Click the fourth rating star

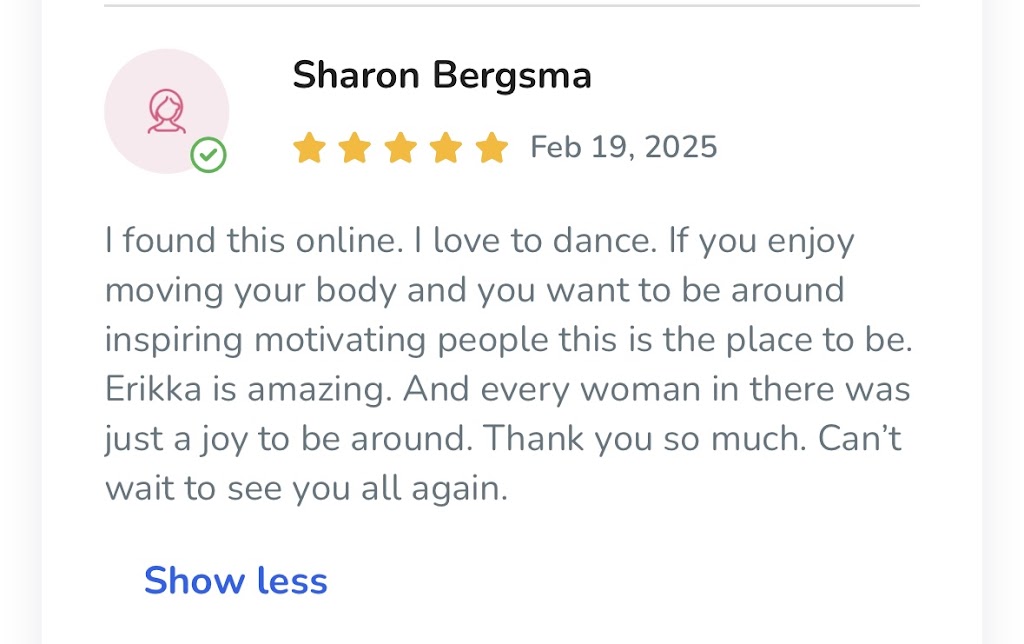(446, 148)
